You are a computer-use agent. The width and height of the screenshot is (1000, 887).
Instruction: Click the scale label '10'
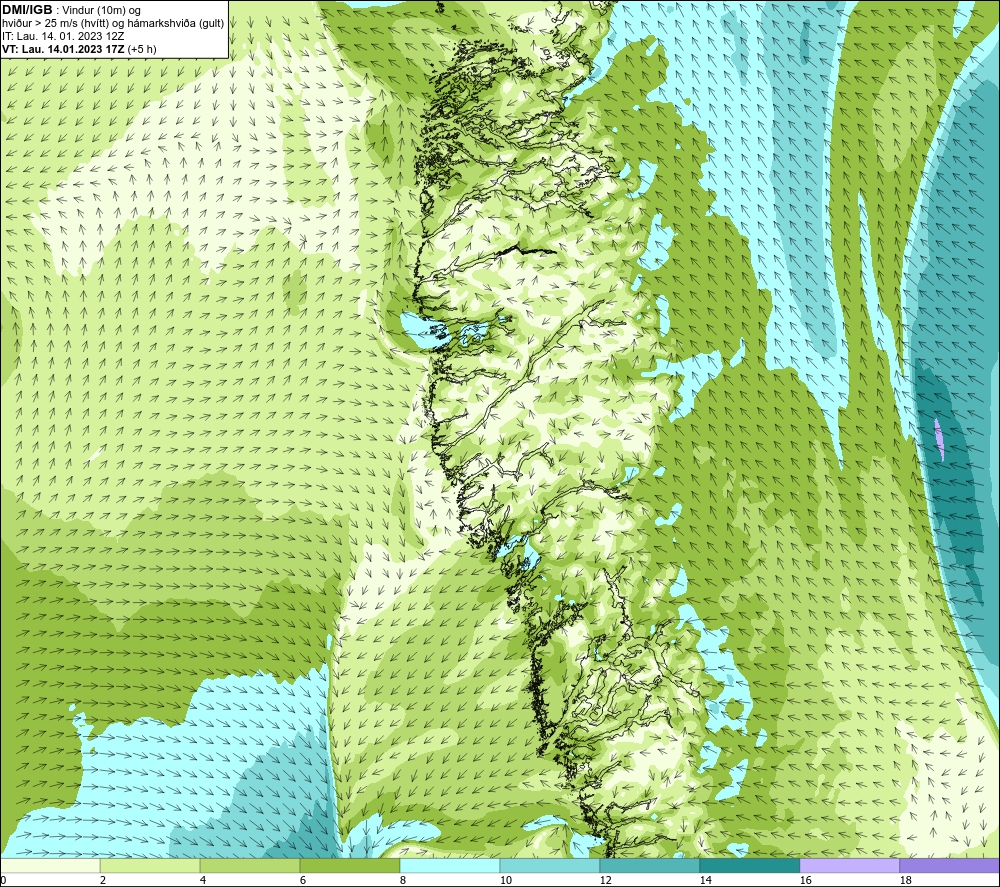pyautogui.click(x=505, y=880)
